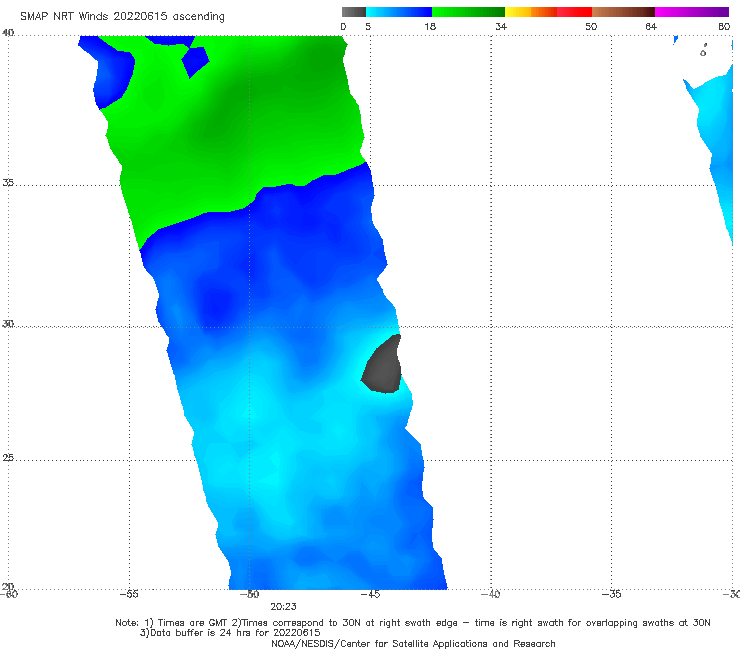Viewport: 740px width, 650px height.
Task: Click the small island outline in the top right
Action: pyautogui.click(x=703, y=51)
